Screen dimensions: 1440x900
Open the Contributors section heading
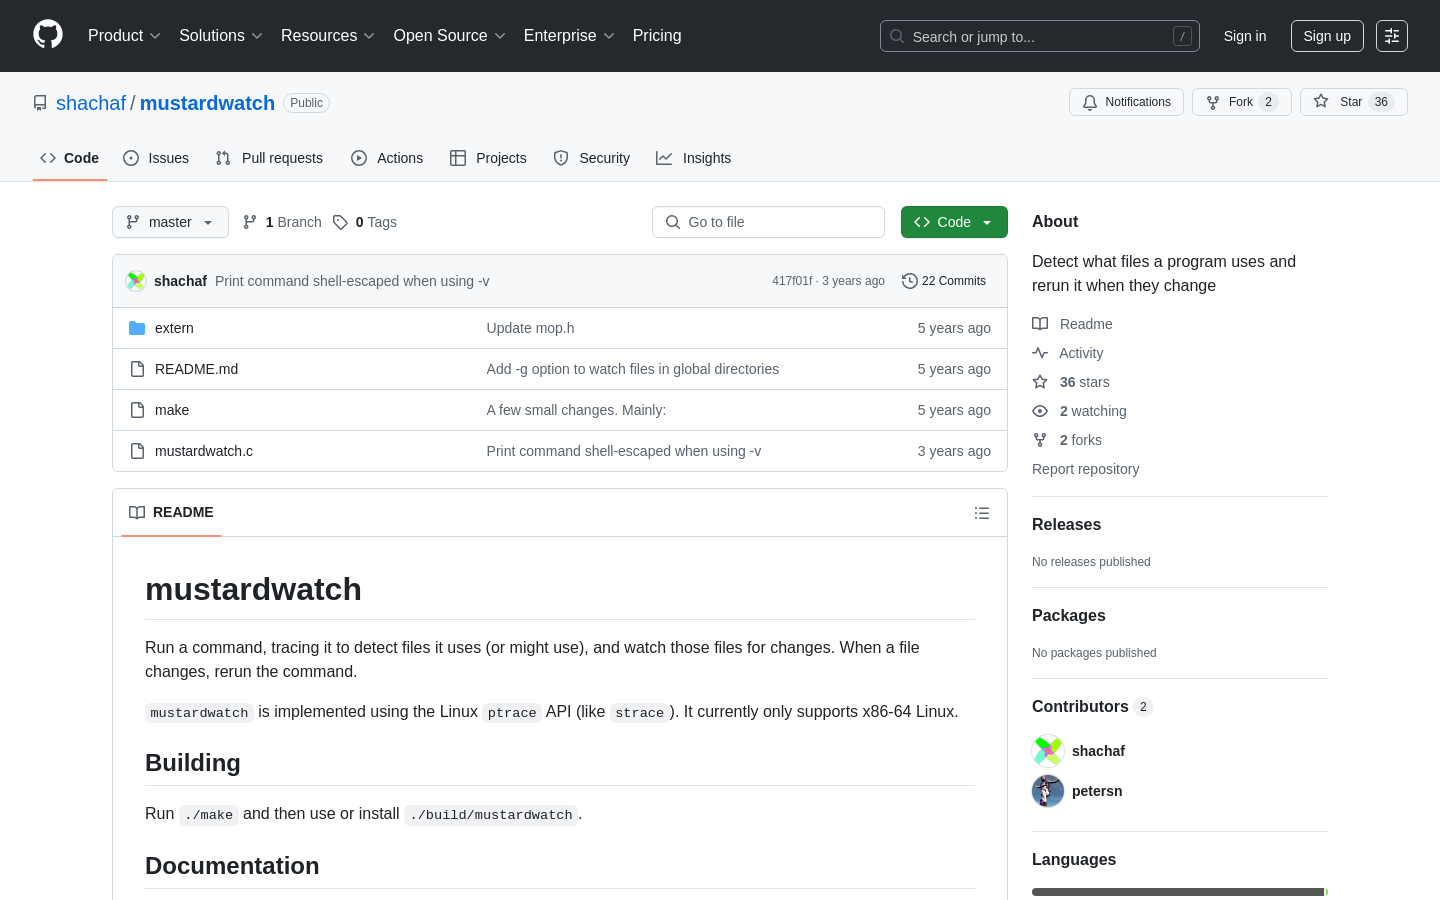point(1080,707)
